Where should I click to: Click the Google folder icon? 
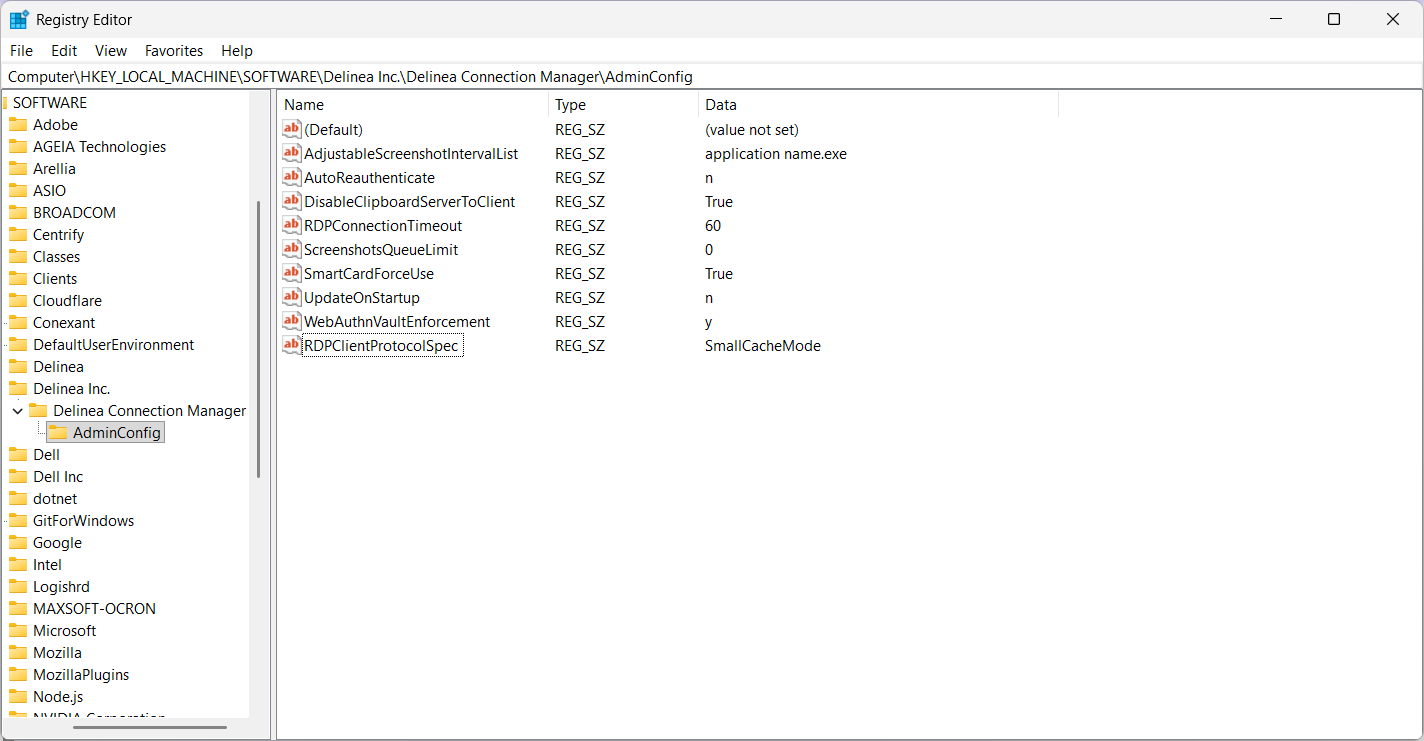[x=18, y=543]
